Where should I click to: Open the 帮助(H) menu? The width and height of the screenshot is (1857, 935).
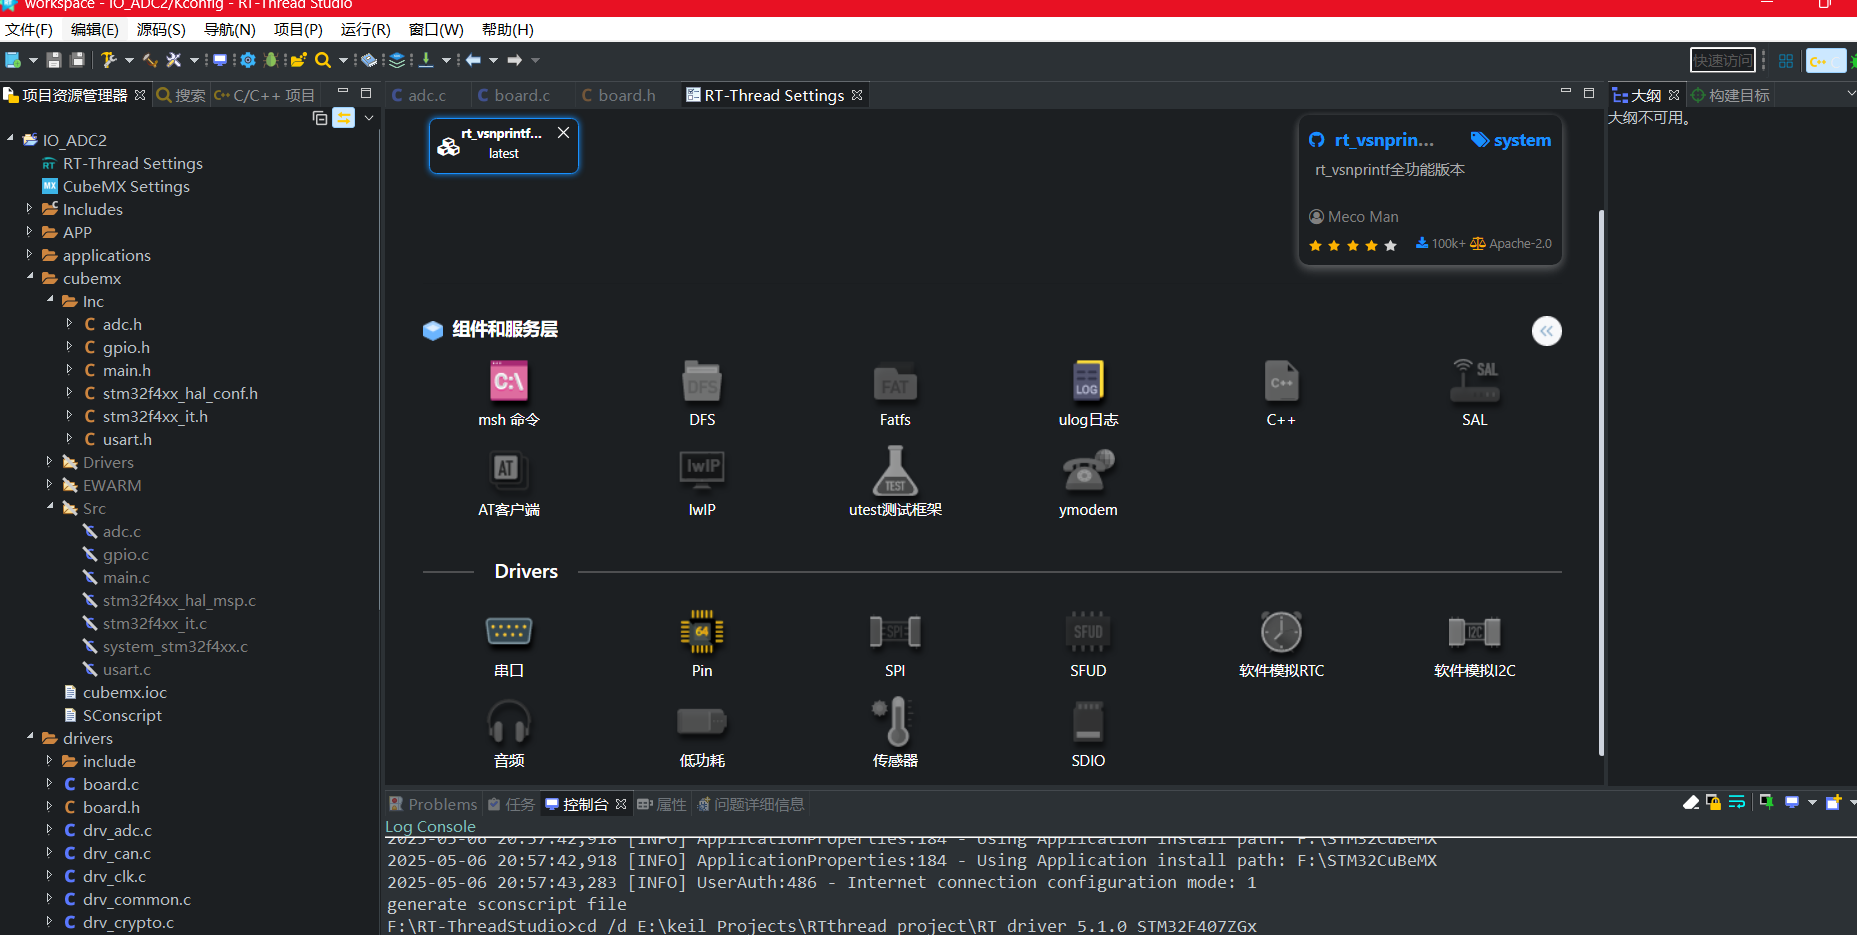coord(508,30)
